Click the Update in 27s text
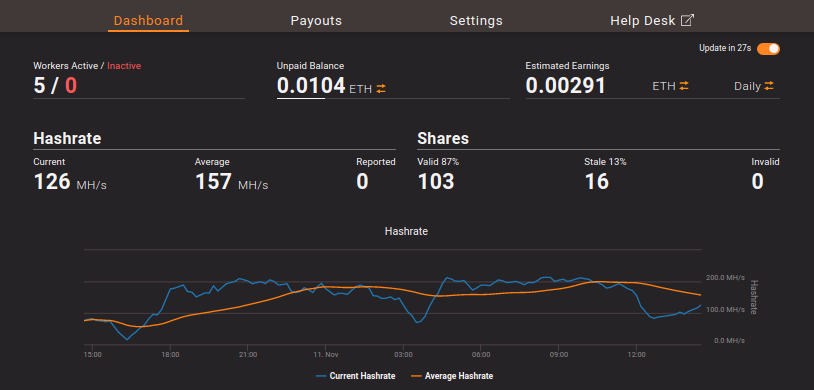 [725, 48]
